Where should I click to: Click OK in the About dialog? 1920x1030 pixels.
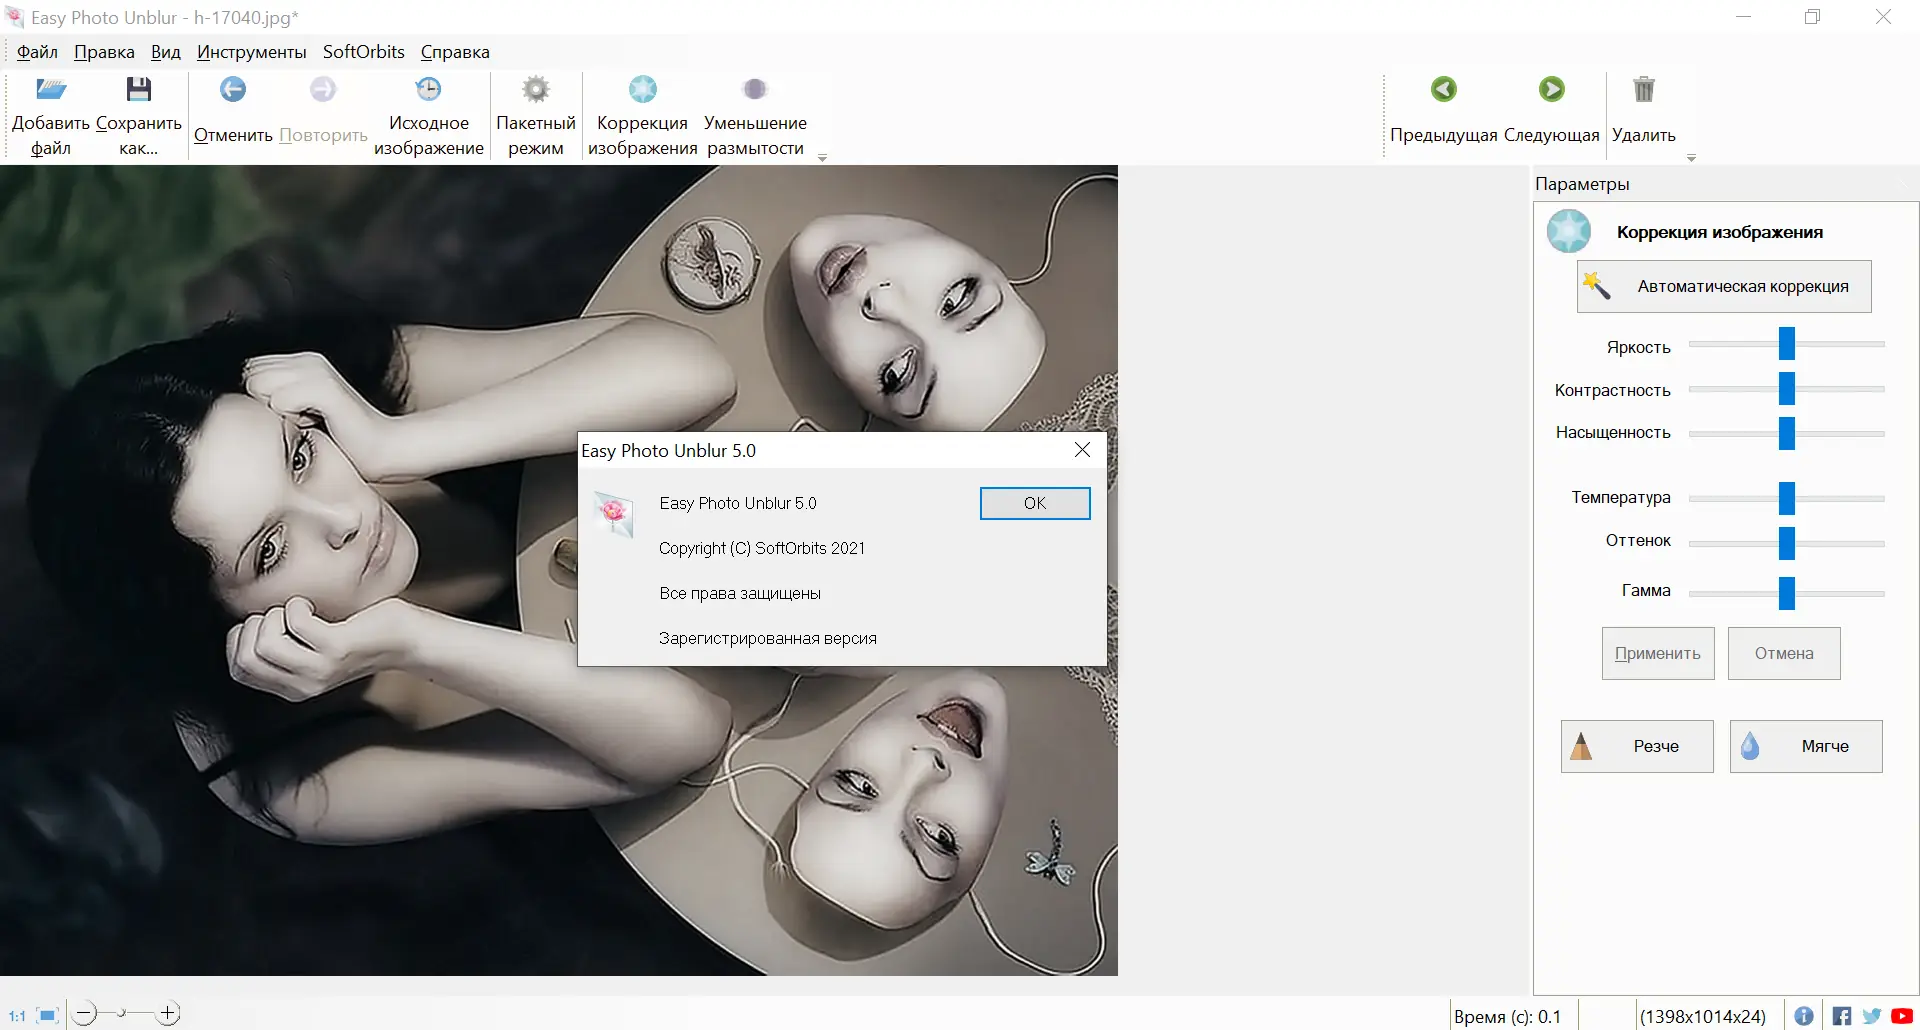1035,503
